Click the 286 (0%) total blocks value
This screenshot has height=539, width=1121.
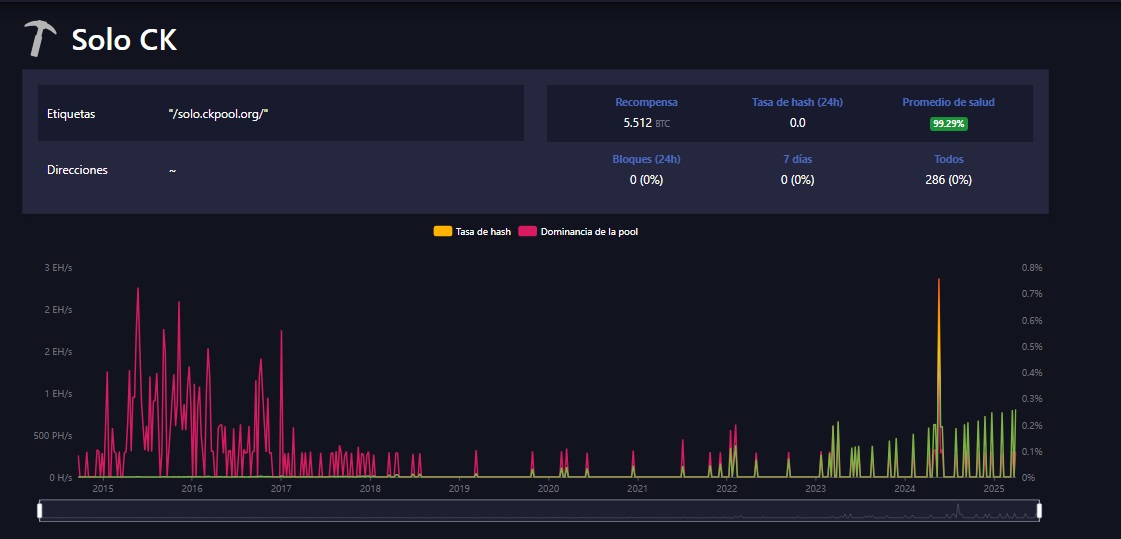pyautogui.click(x=948, y=180)
